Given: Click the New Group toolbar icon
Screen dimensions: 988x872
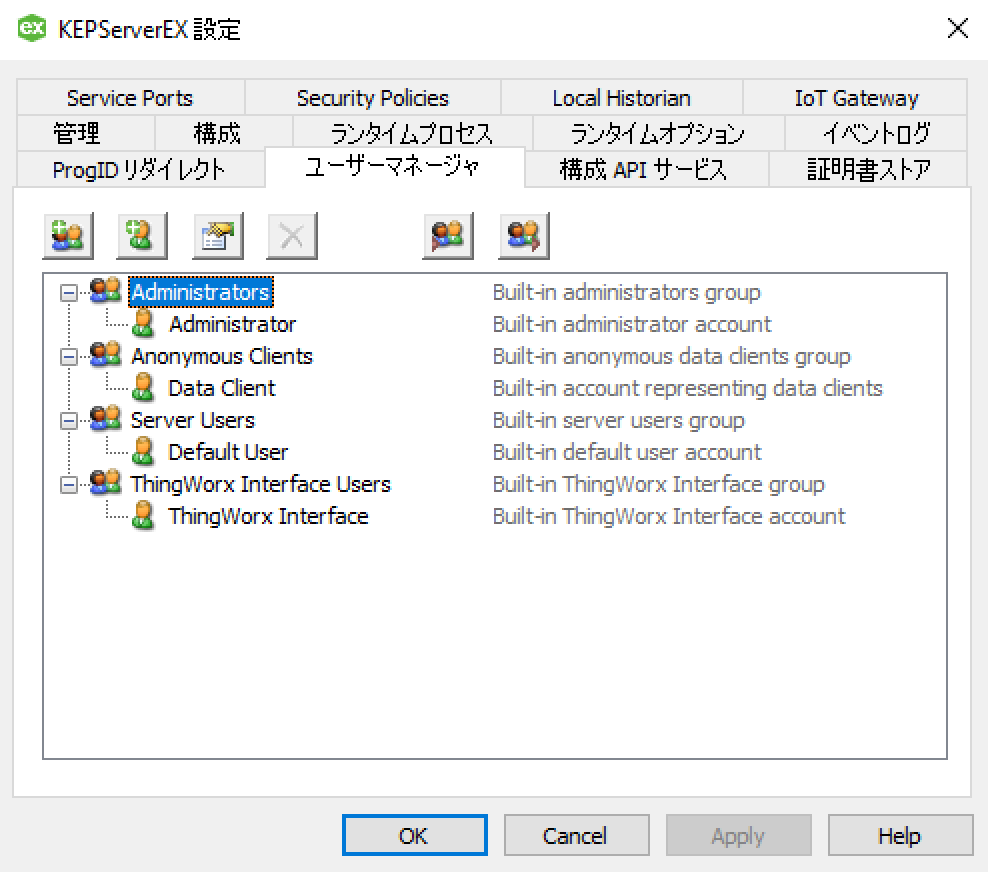Looking at the screenshot, I should (x=68, y=236).
